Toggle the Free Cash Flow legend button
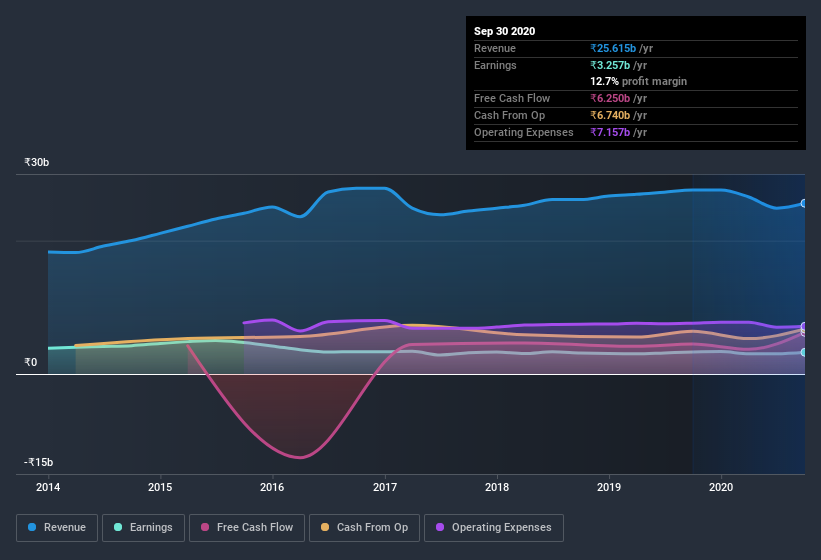The width and height of the screenshot is (821, 560). pyautogui.click(x=247, y=528)
